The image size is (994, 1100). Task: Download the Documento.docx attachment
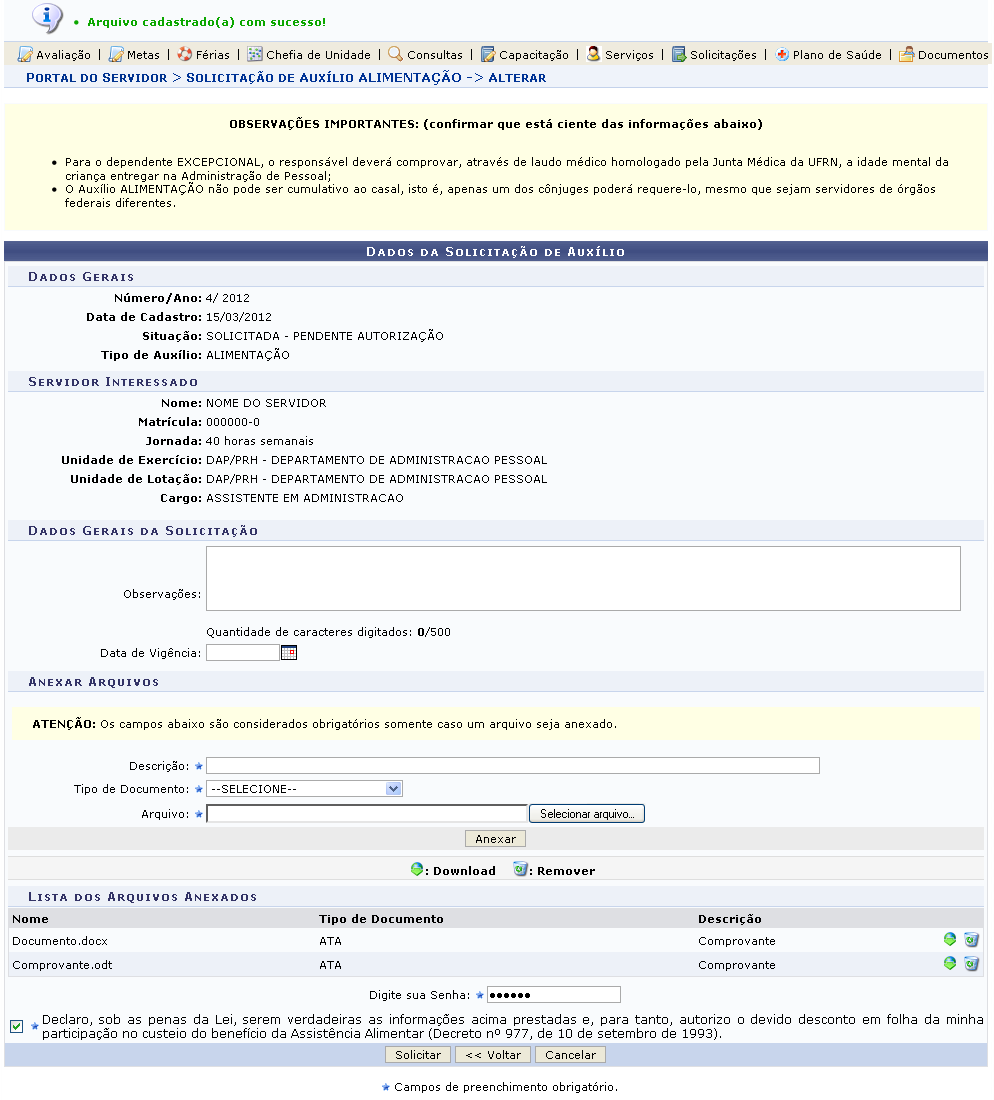tap(950, 939)
